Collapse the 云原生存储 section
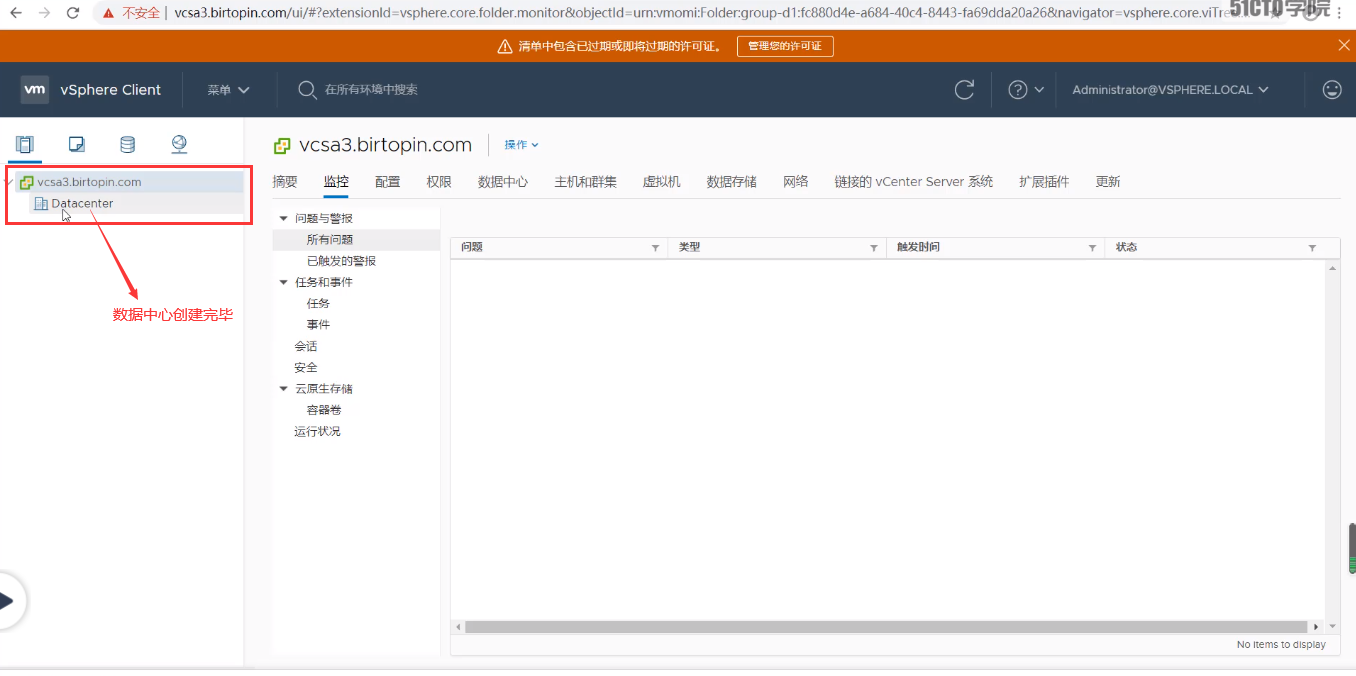Image resolution: width=1356 pixels, height=676 pixels. [x=284, y=389]
